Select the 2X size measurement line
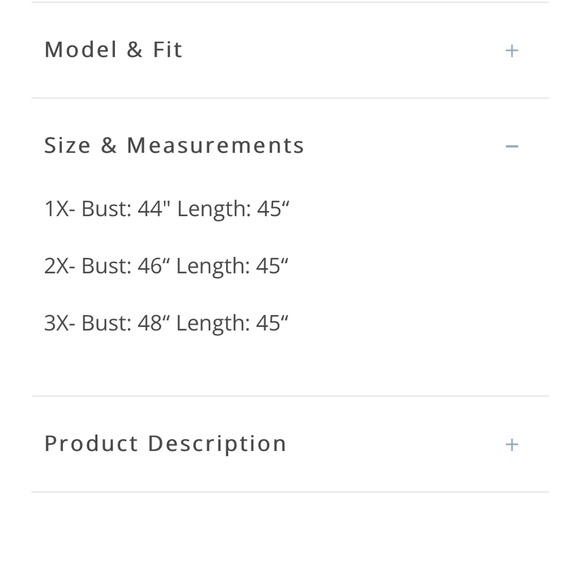This screenshot has height=580, width=580. pyautogui.click(x=166, y=266)
